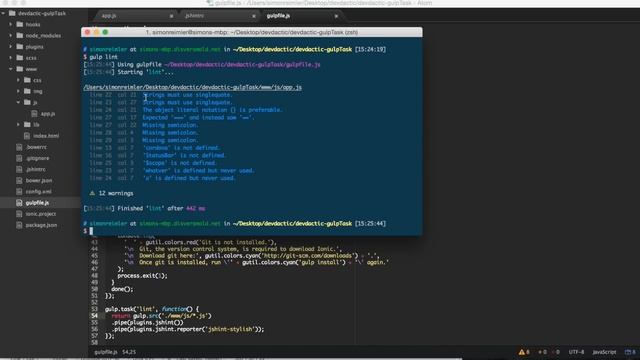Click the "Finished 'lint'" terminal line

click(144, 209)
